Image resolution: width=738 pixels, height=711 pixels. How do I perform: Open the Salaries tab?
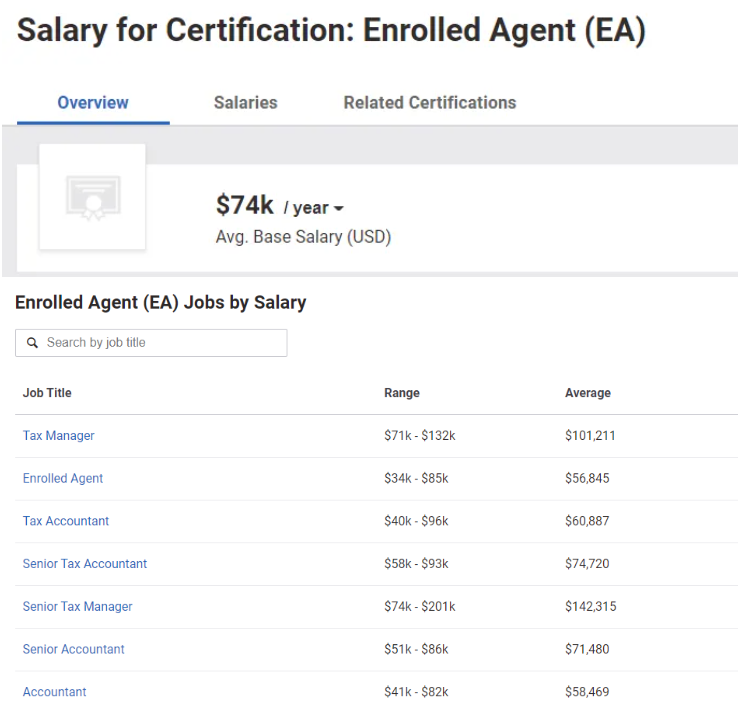tap(245, 102)
